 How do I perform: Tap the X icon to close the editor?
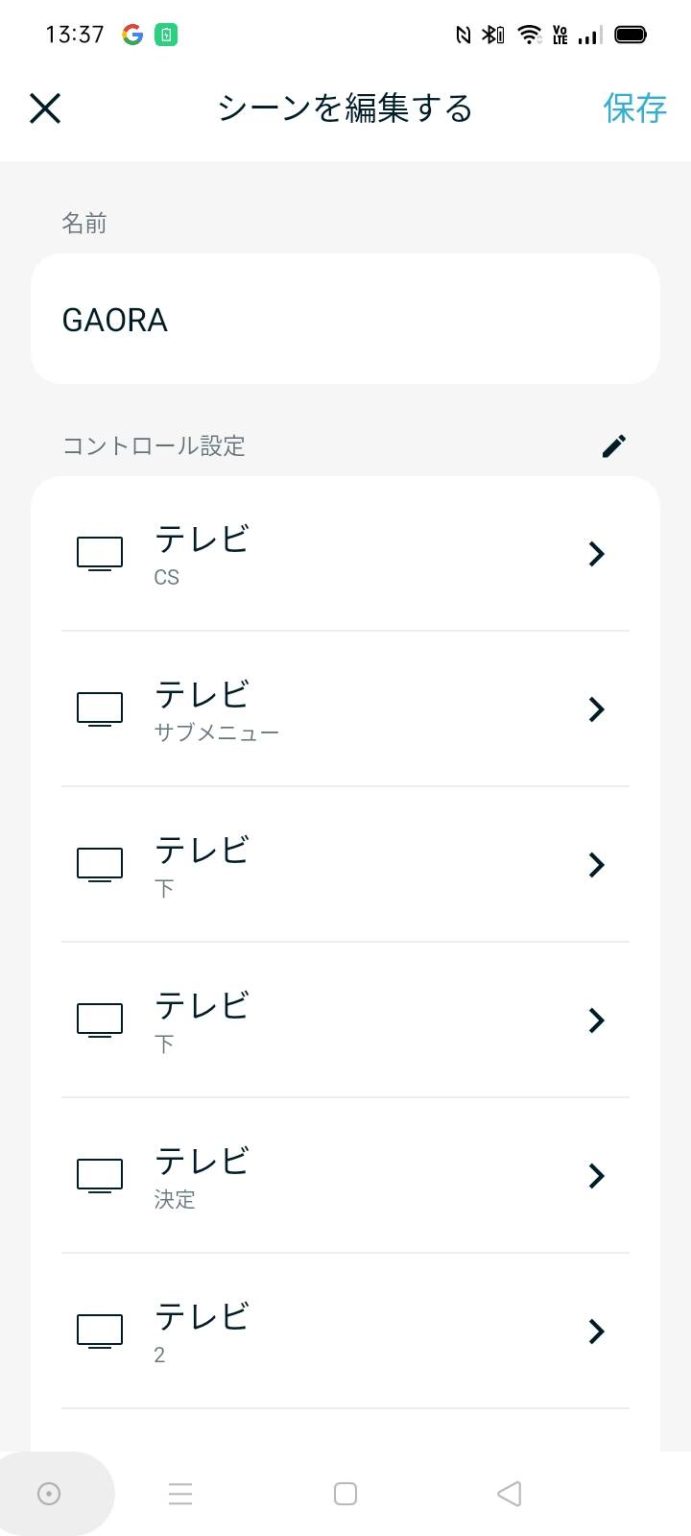pos(45,108)
